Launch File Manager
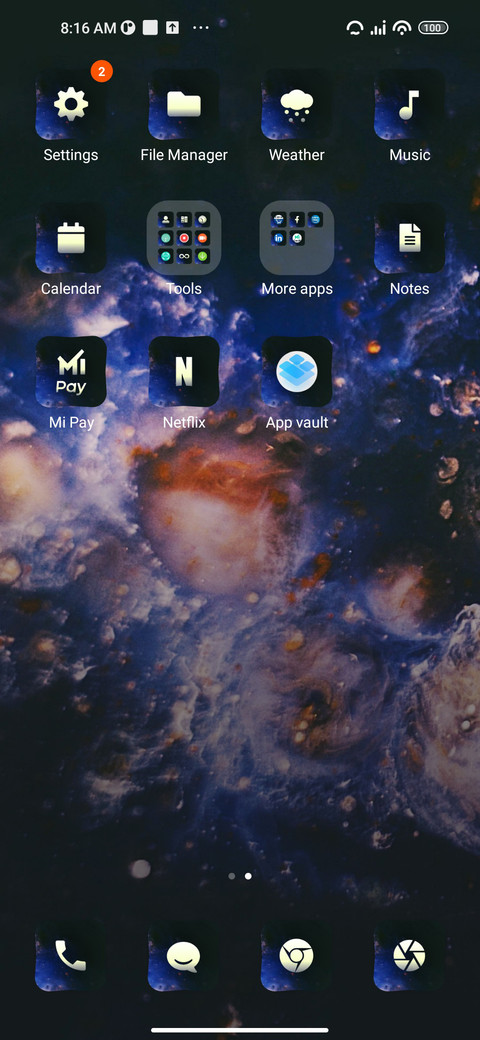480x1040 pixels. 184,105
